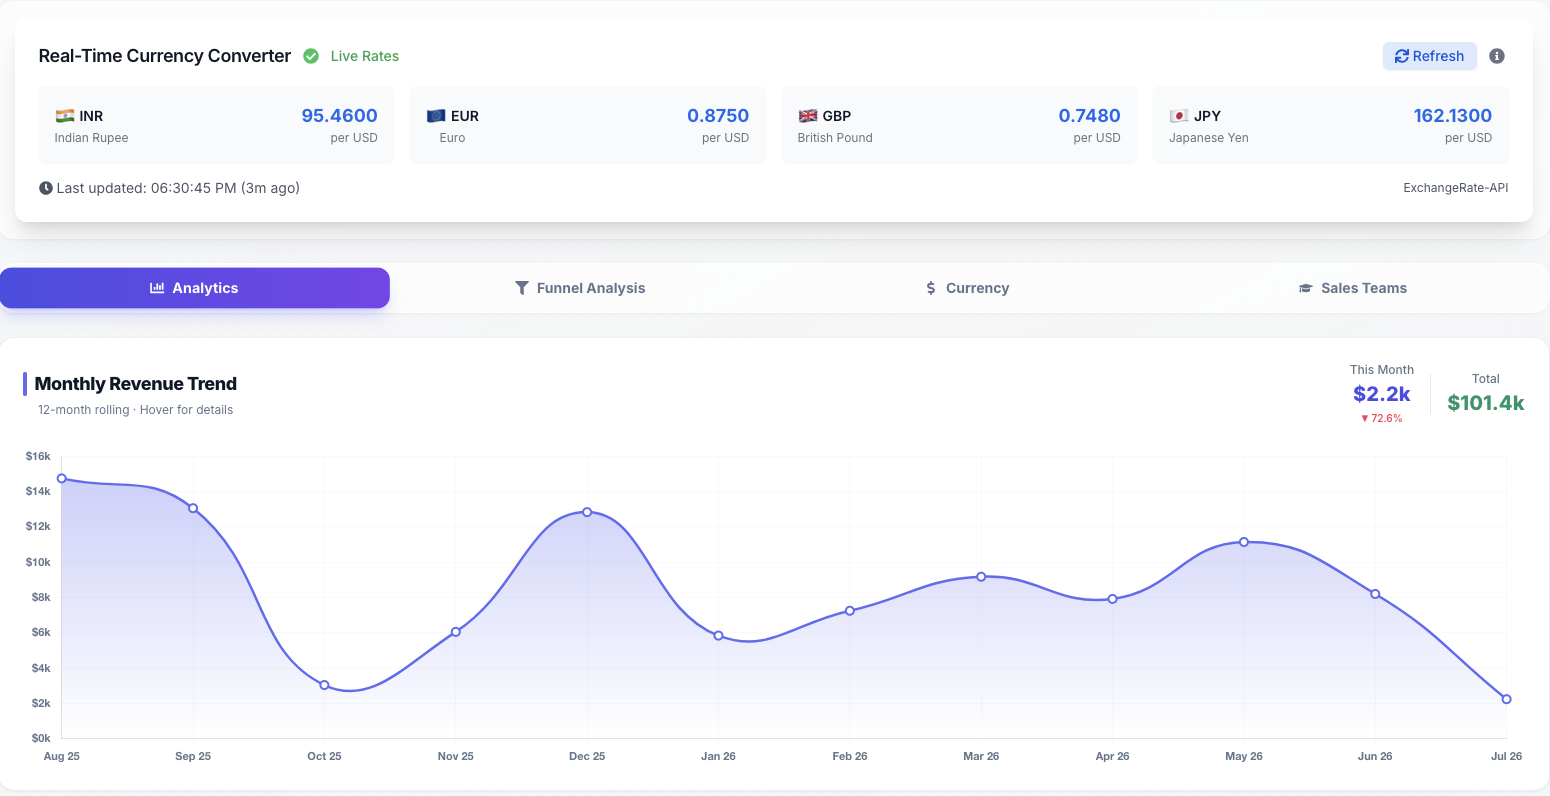Click the JPY rate 162.1300
This screenshot has height=796, width=1550.
click(x=1453, y=116)
